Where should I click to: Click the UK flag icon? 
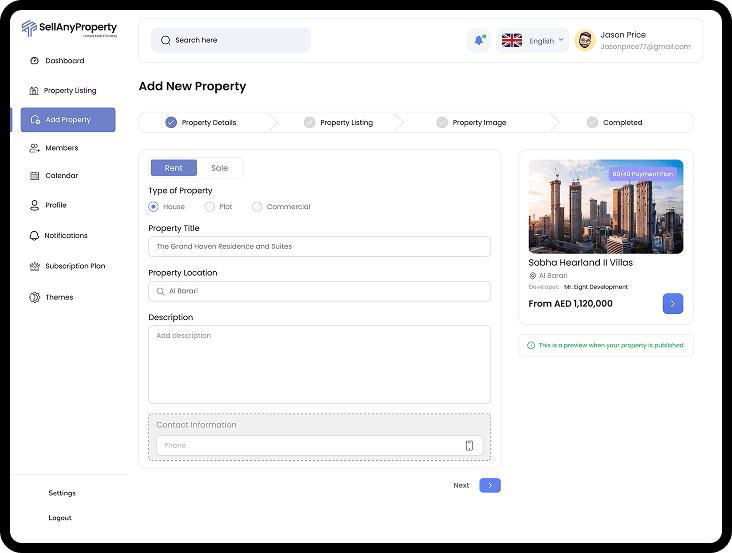tap(512, 41)
